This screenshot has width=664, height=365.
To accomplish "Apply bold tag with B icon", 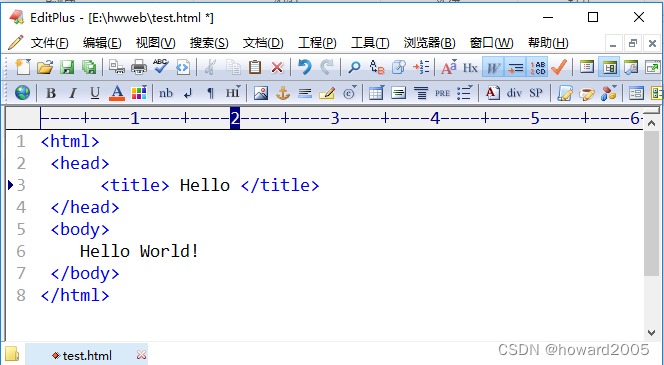I will tap(51, 93).
